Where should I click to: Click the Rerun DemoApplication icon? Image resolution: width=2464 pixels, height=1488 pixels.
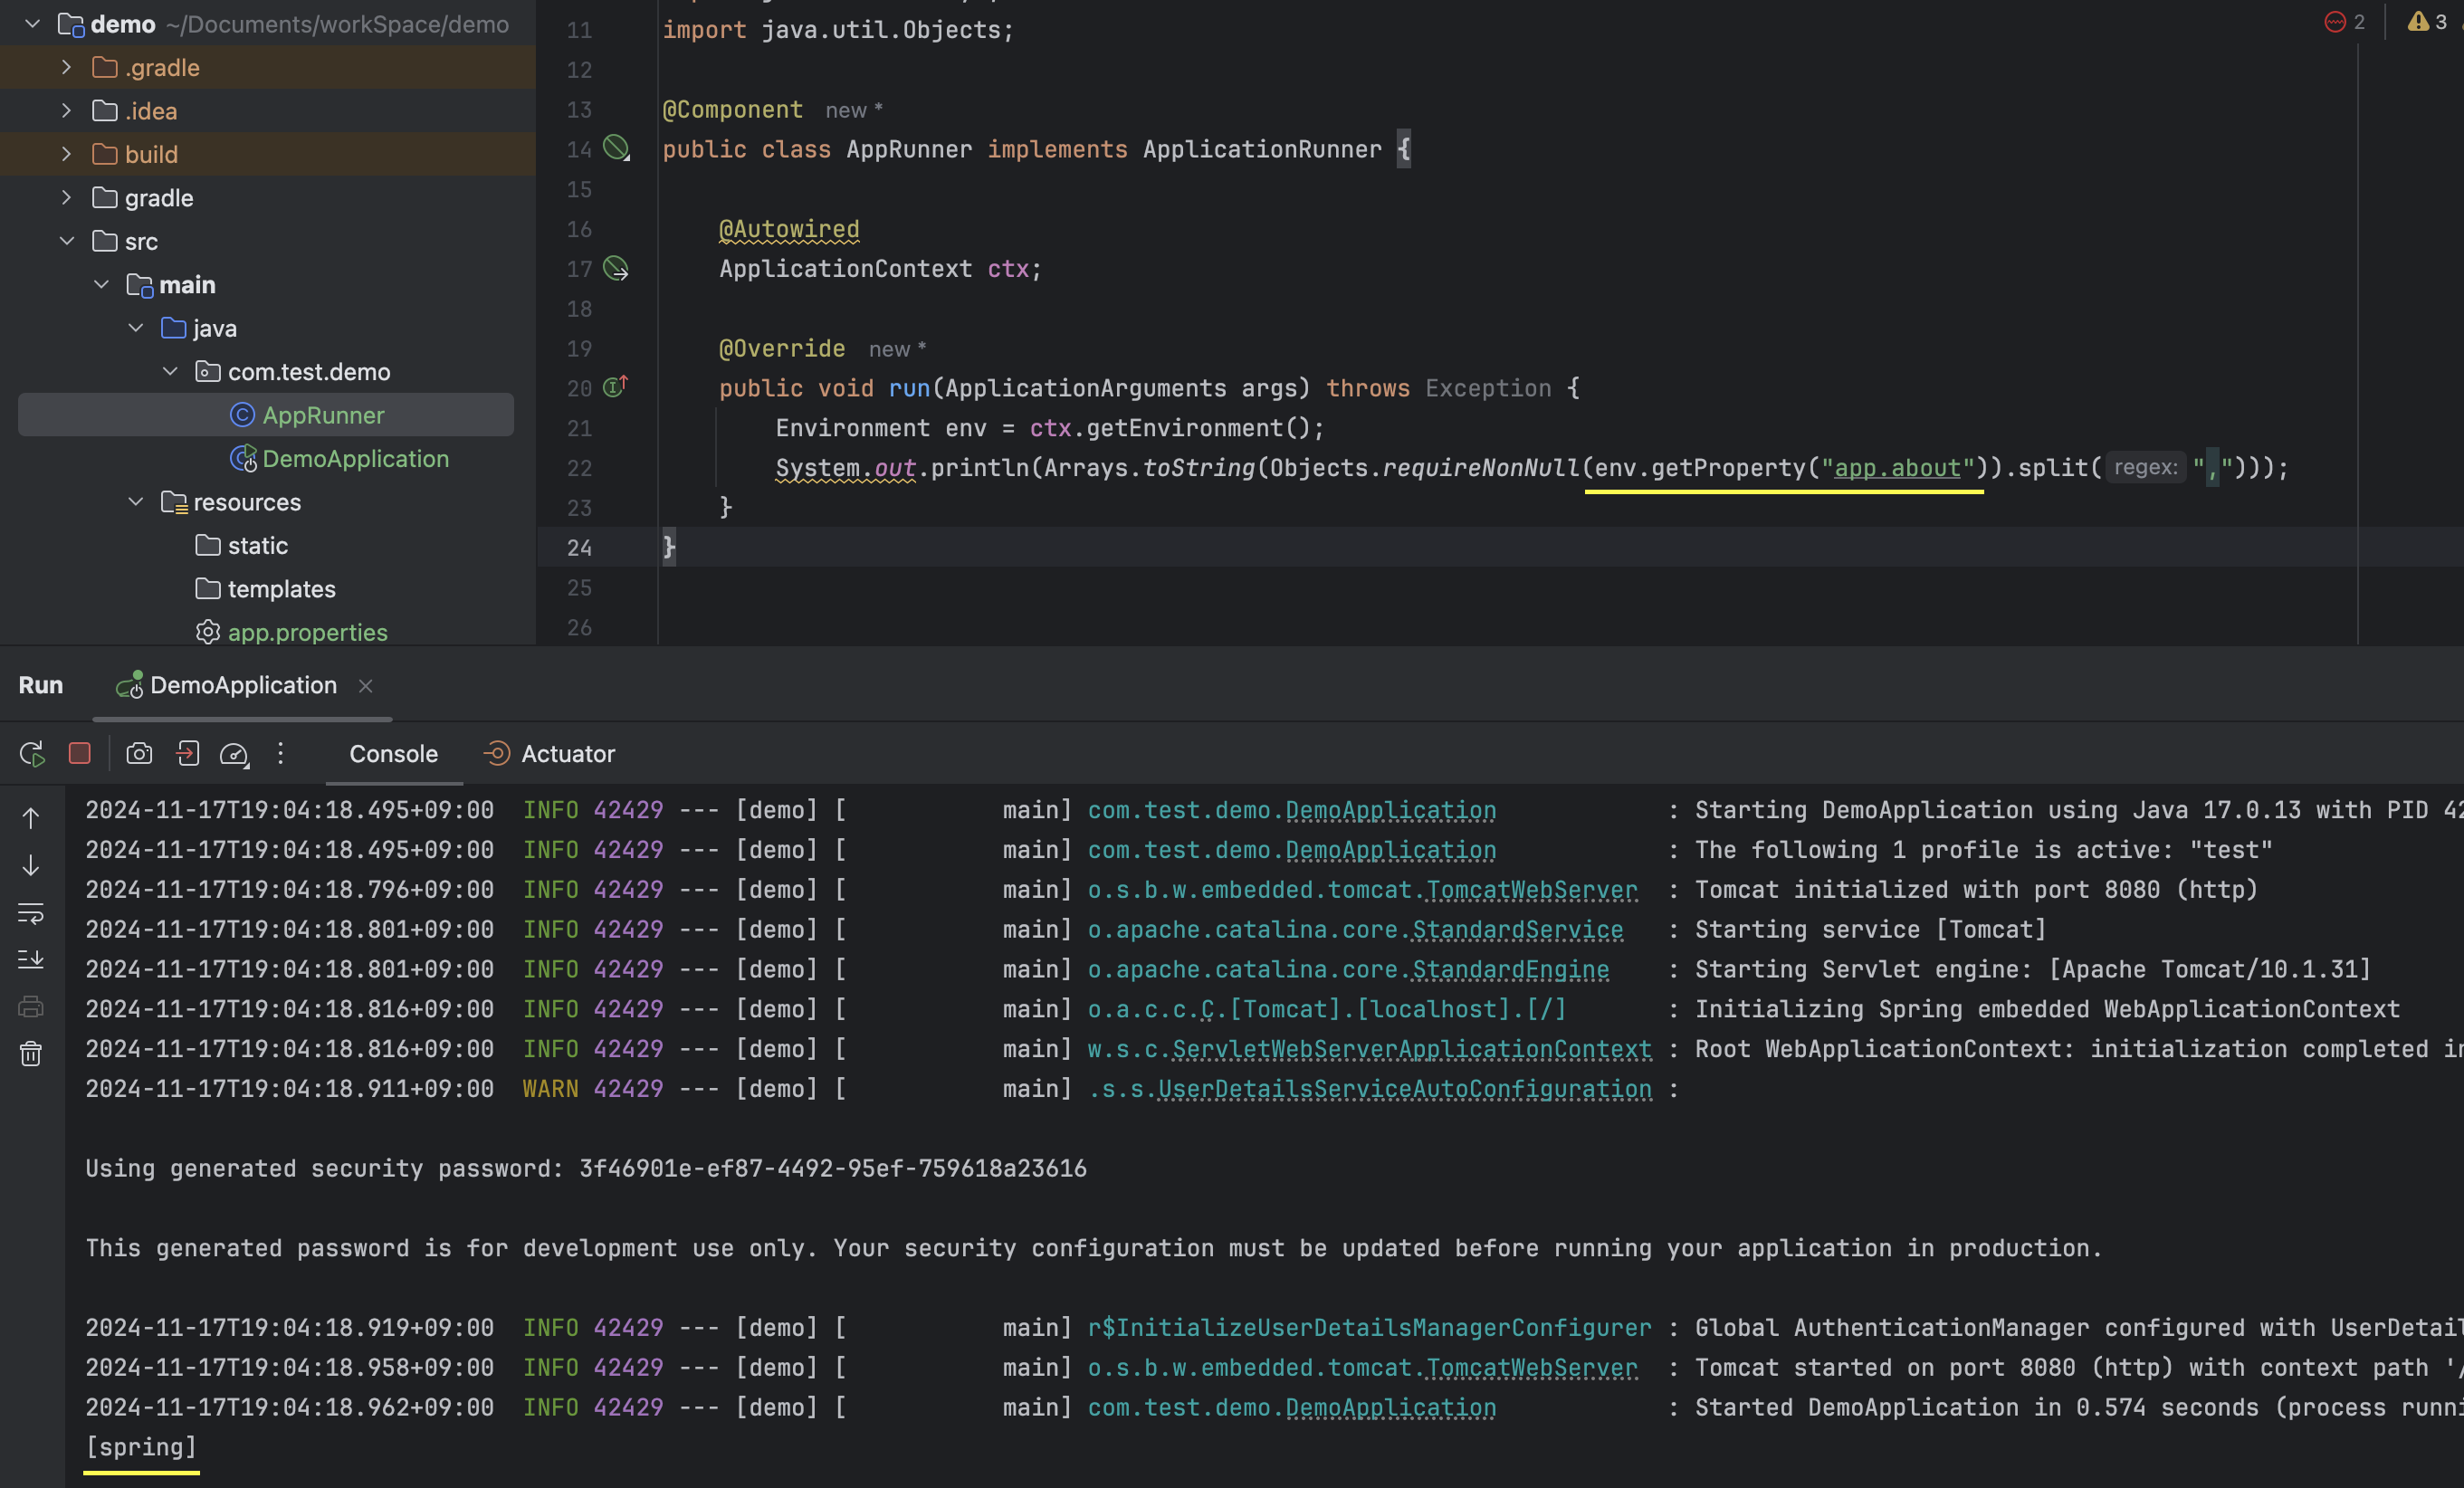31,754
